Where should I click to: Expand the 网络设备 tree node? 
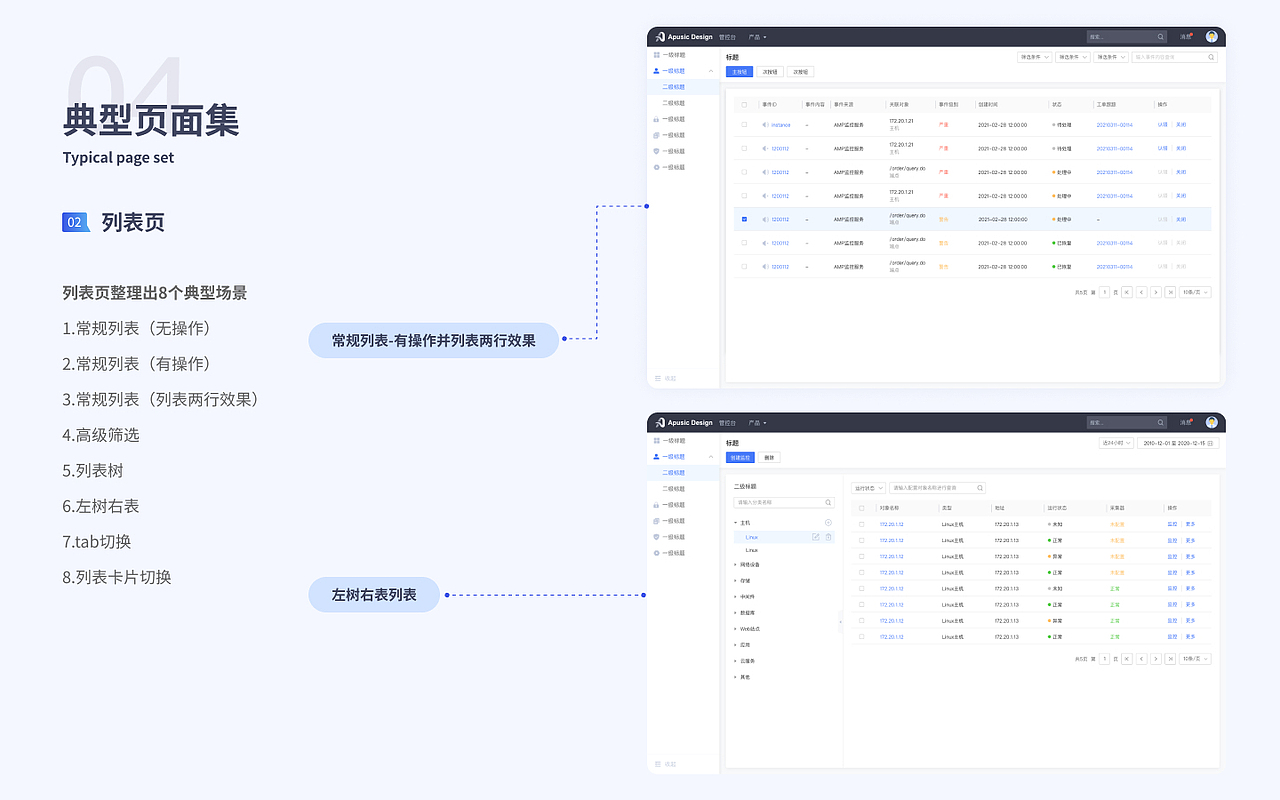[x=735, y=564]
